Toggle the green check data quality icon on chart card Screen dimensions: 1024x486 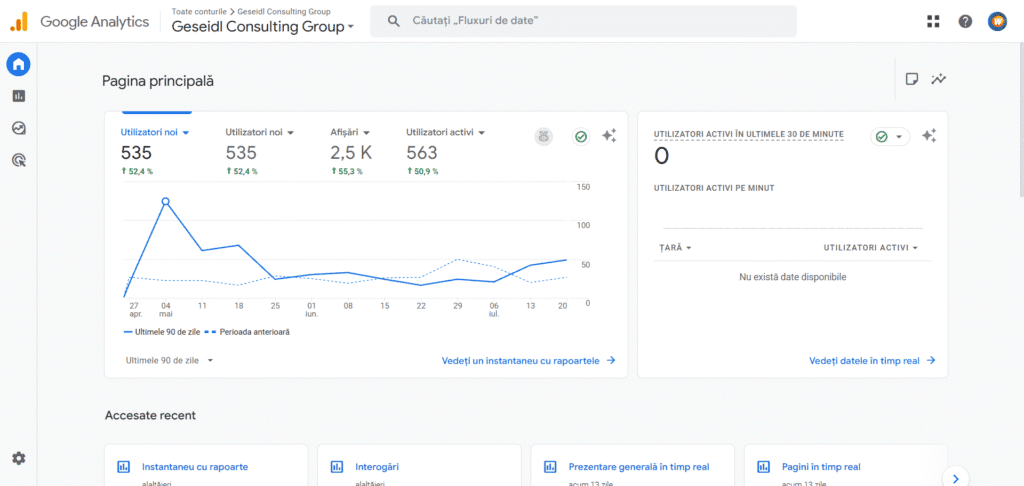coord(581,137)
